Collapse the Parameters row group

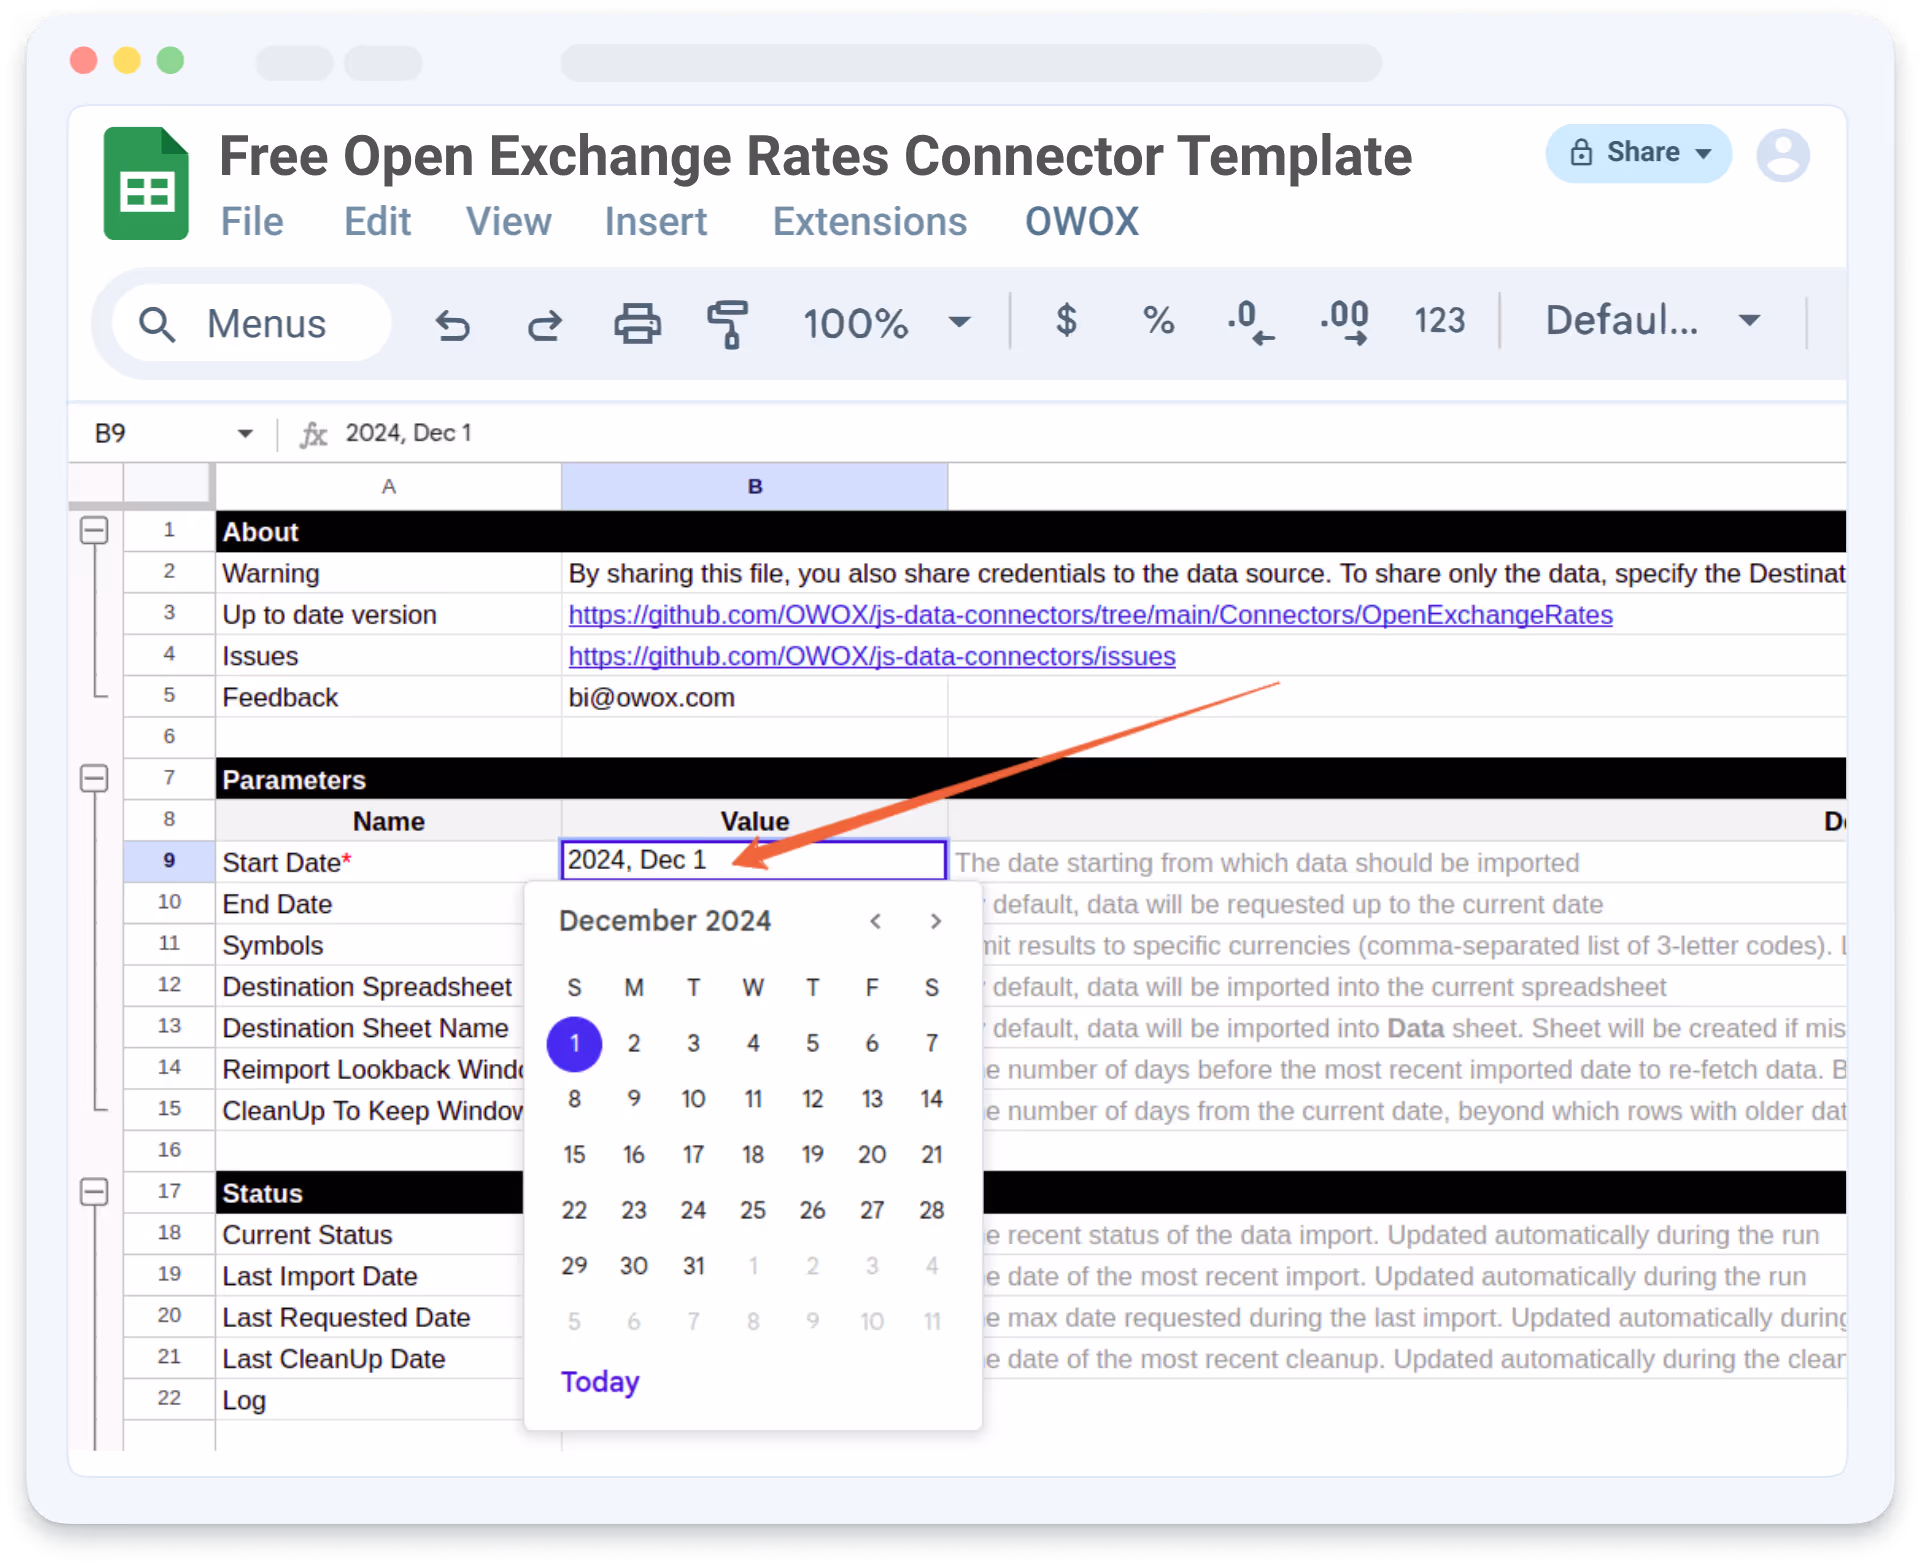pyautogui.click(x=94, y=779)
